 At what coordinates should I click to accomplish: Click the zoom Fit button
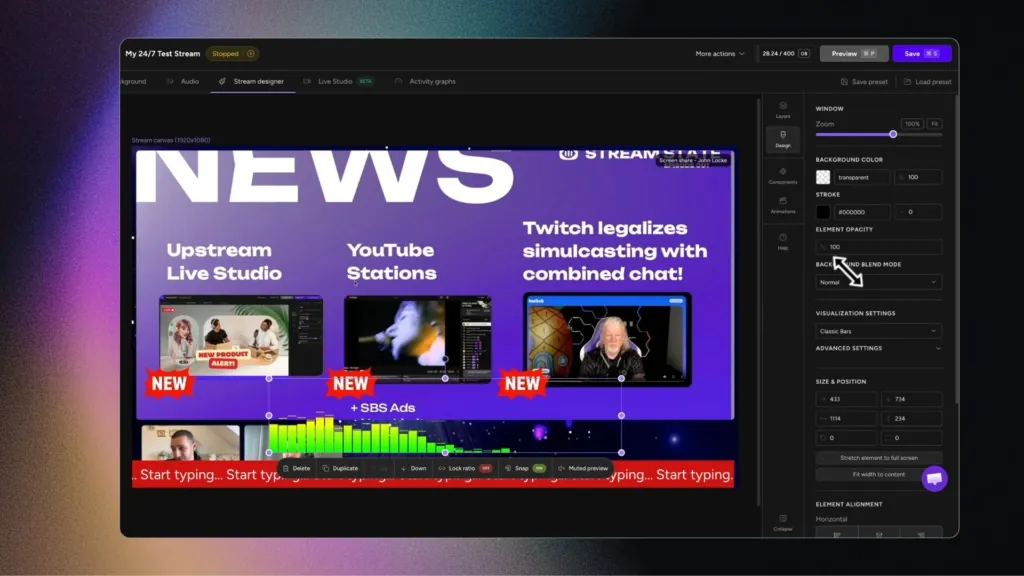[935, 123]
